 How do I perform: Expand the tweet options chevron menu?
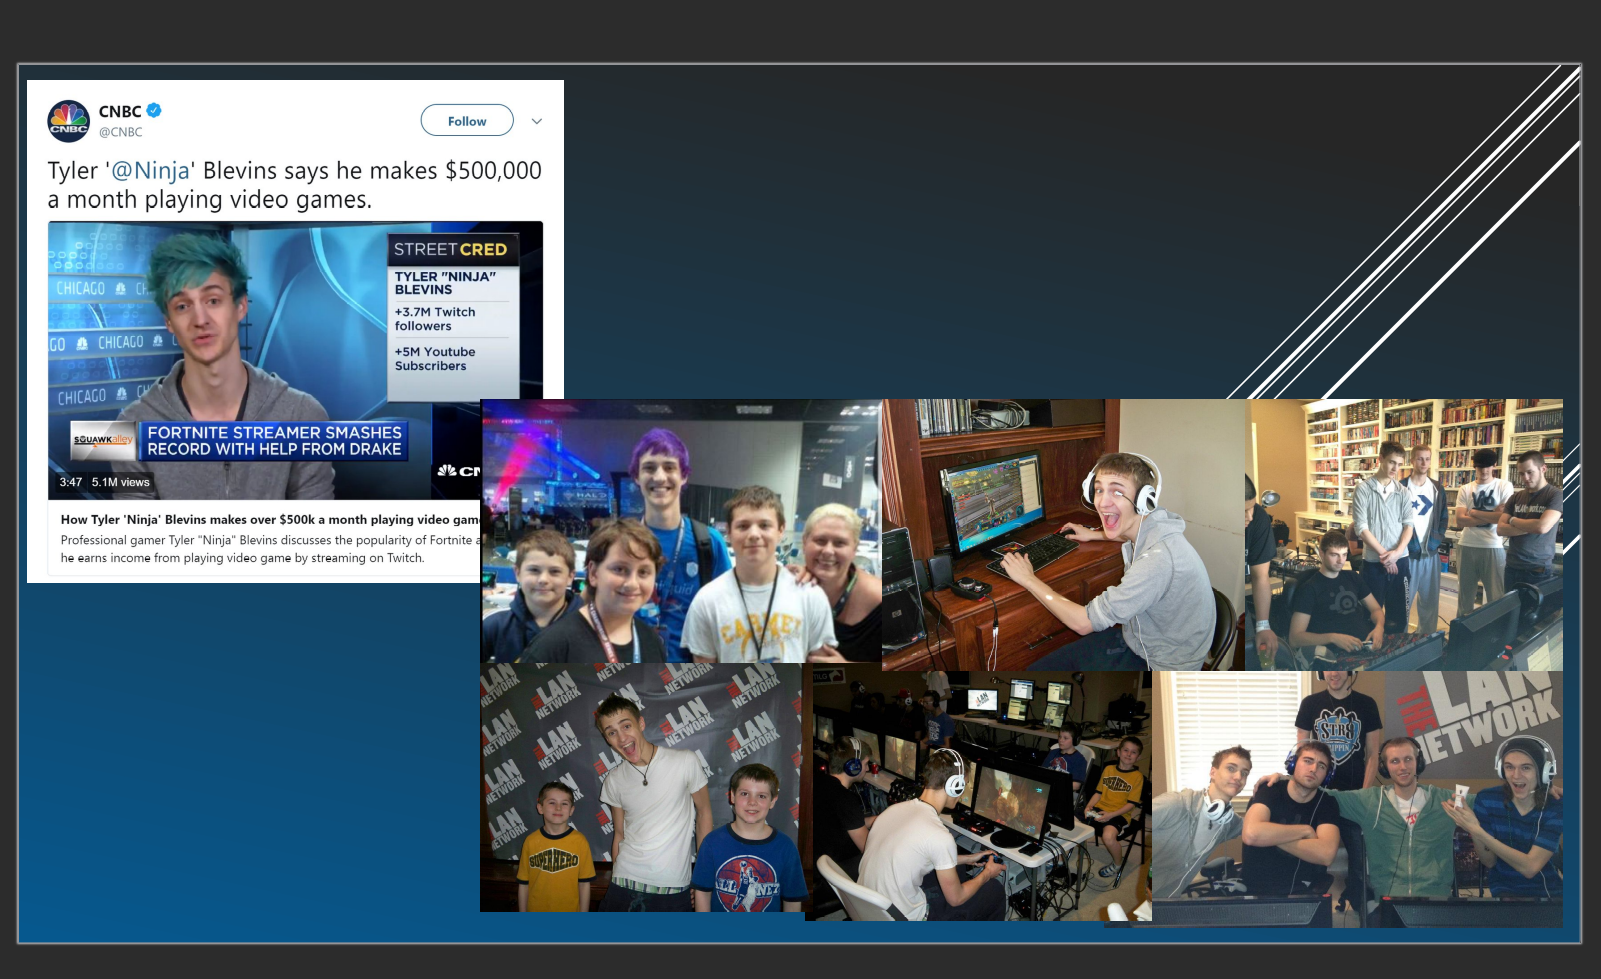(537, 121)
